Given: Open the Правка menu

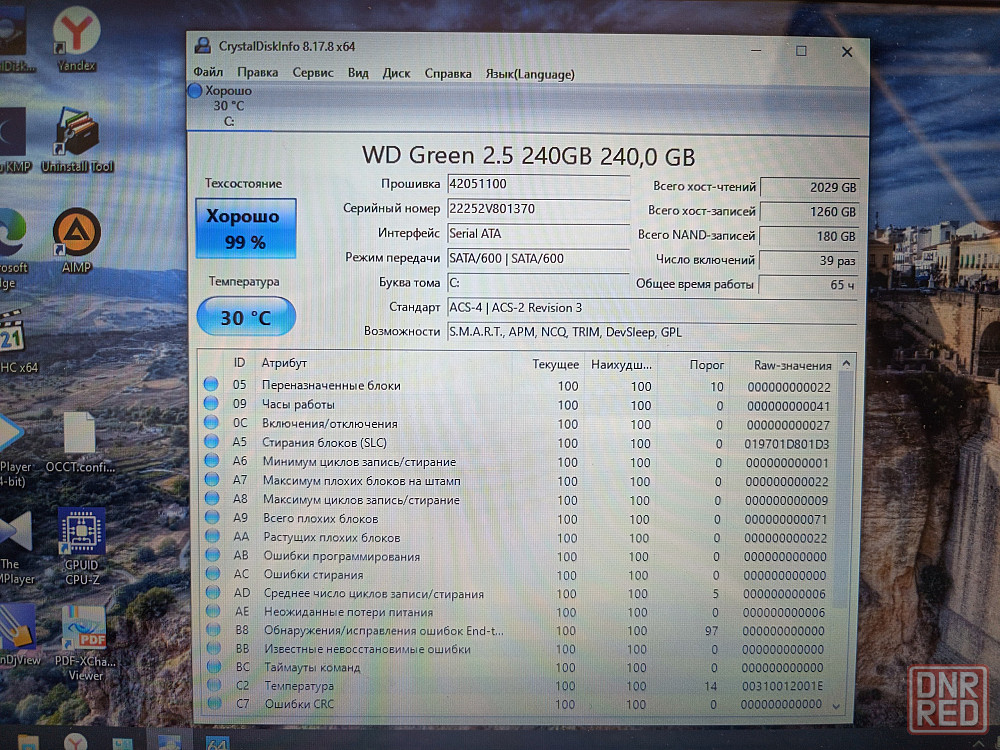Looking at the screenshot, I should coord(257,73).
